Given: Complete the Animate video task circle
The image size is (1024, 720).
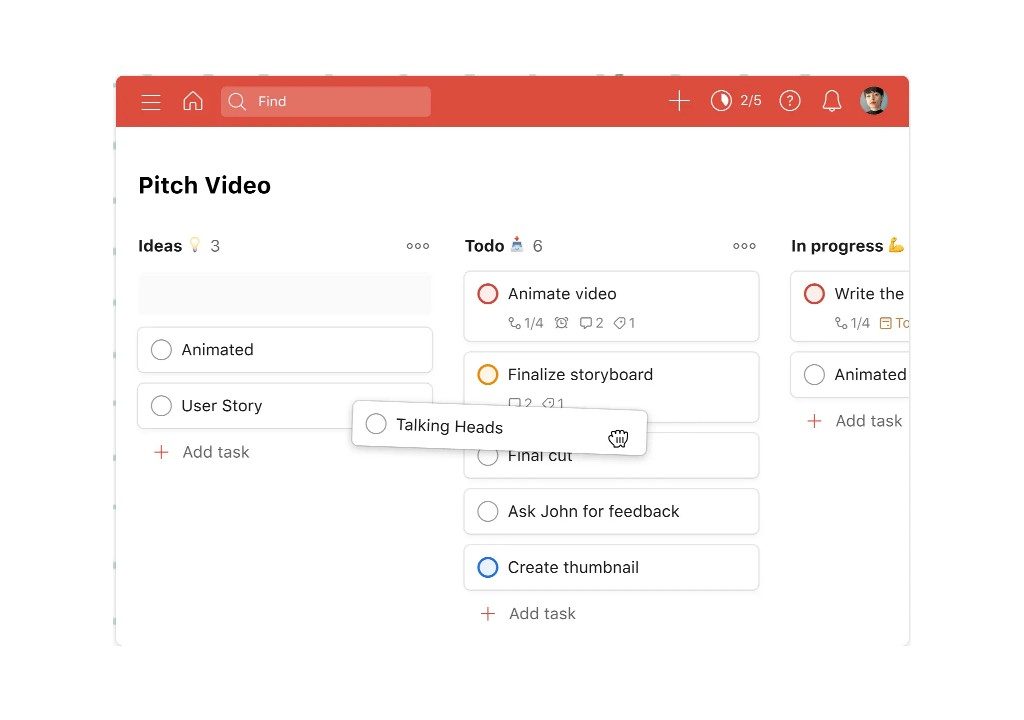Looking at the screenshot, I should [x=487, y=293].
